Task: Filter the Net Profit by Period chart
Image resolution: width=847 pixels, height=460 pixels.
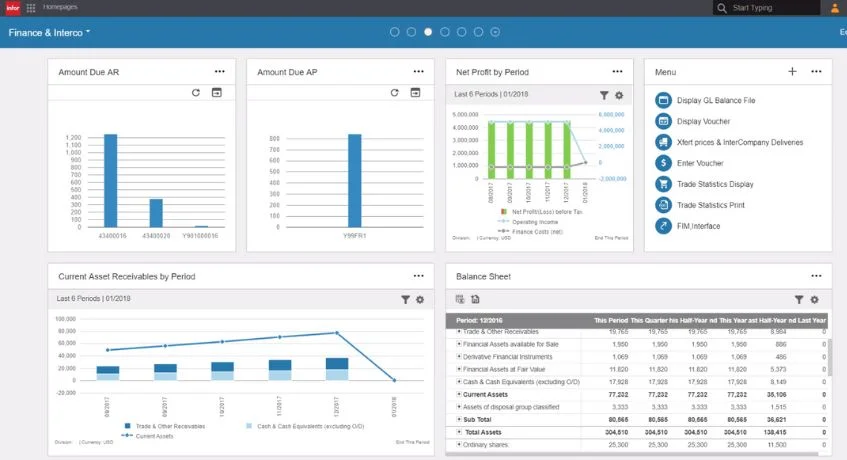Action: pyautogui.click(x=604, y=95)
